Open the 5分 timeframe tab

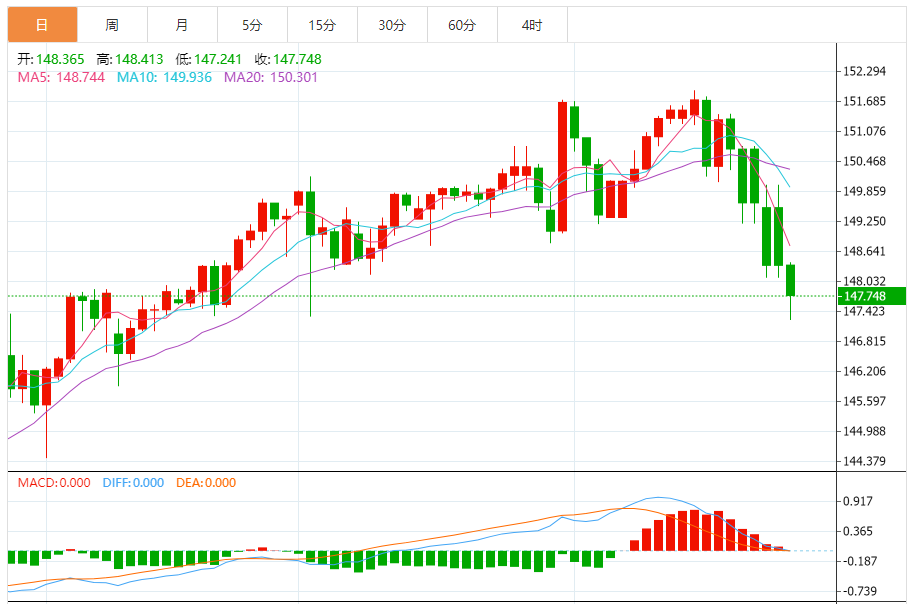click(x=252, y=25)
